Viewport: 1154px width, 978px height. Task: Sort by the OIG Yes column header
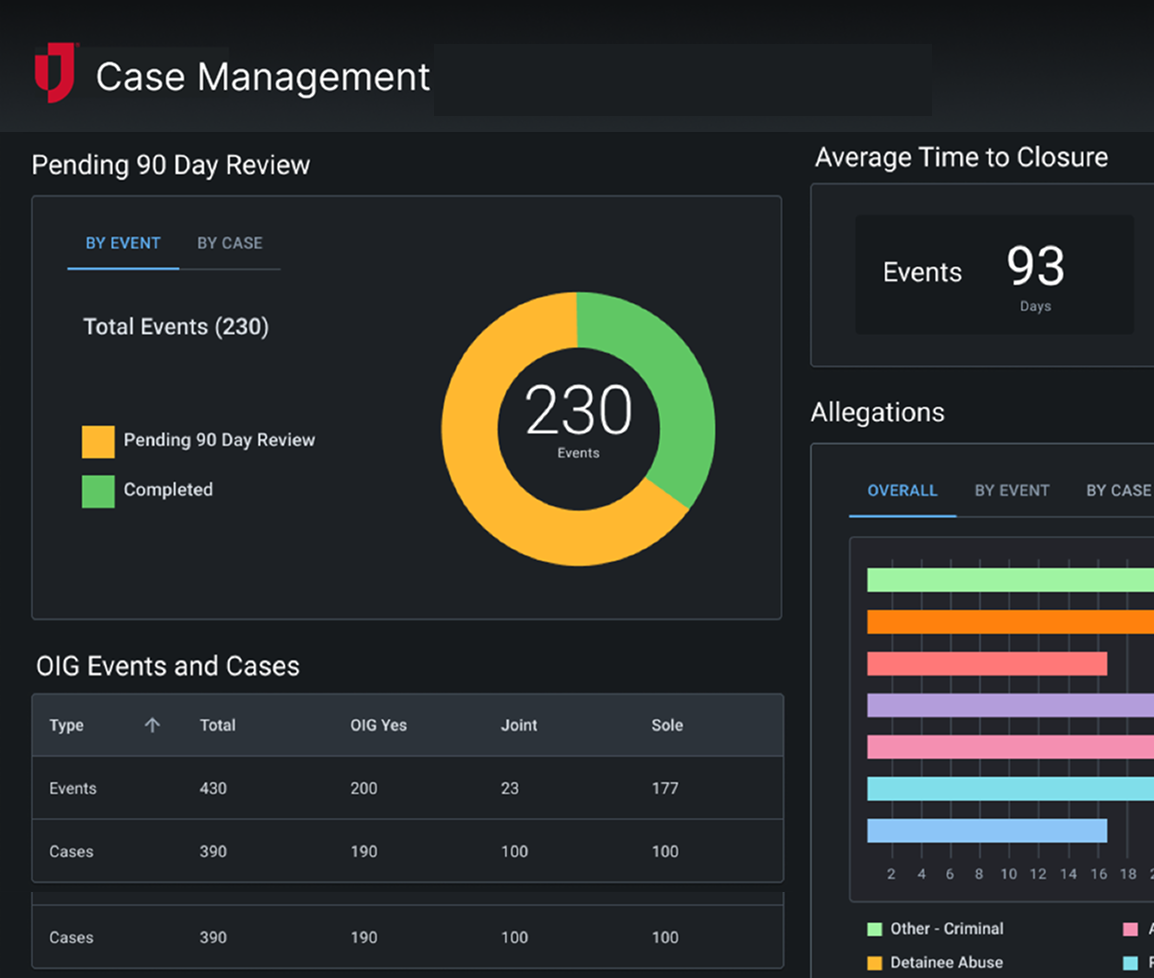coord(378,725)
